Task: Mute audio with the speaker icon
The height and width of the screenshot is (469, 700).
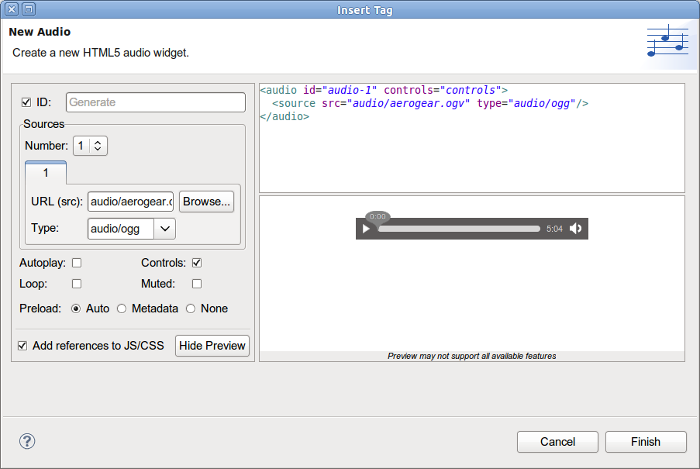Action: (576, 228)
